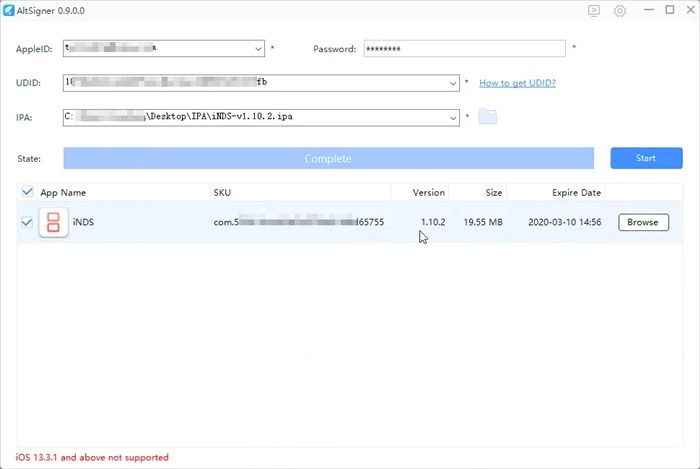Screen dimensions: 700x469
Task: Toggle the select-all header checkbox
Action: coord(27,192)
